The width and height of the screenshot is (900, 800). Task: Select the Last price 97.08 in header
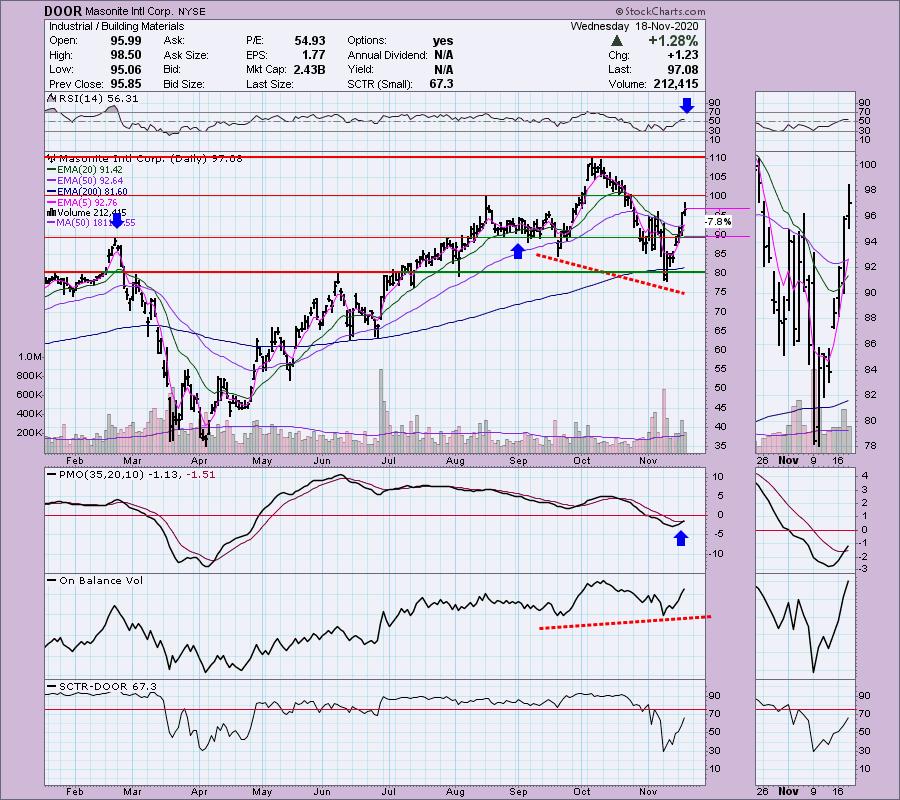point(682,69)
